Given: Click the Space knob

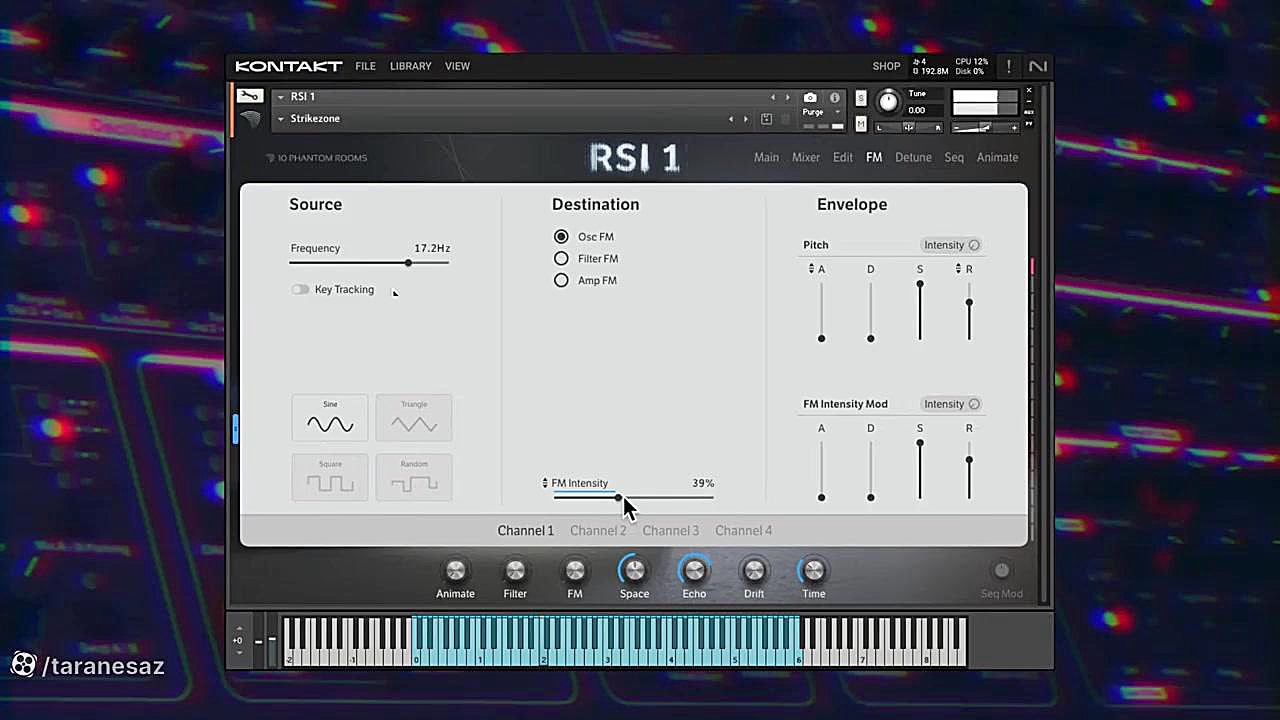Looking at the screenshot, I should point(634,570).
